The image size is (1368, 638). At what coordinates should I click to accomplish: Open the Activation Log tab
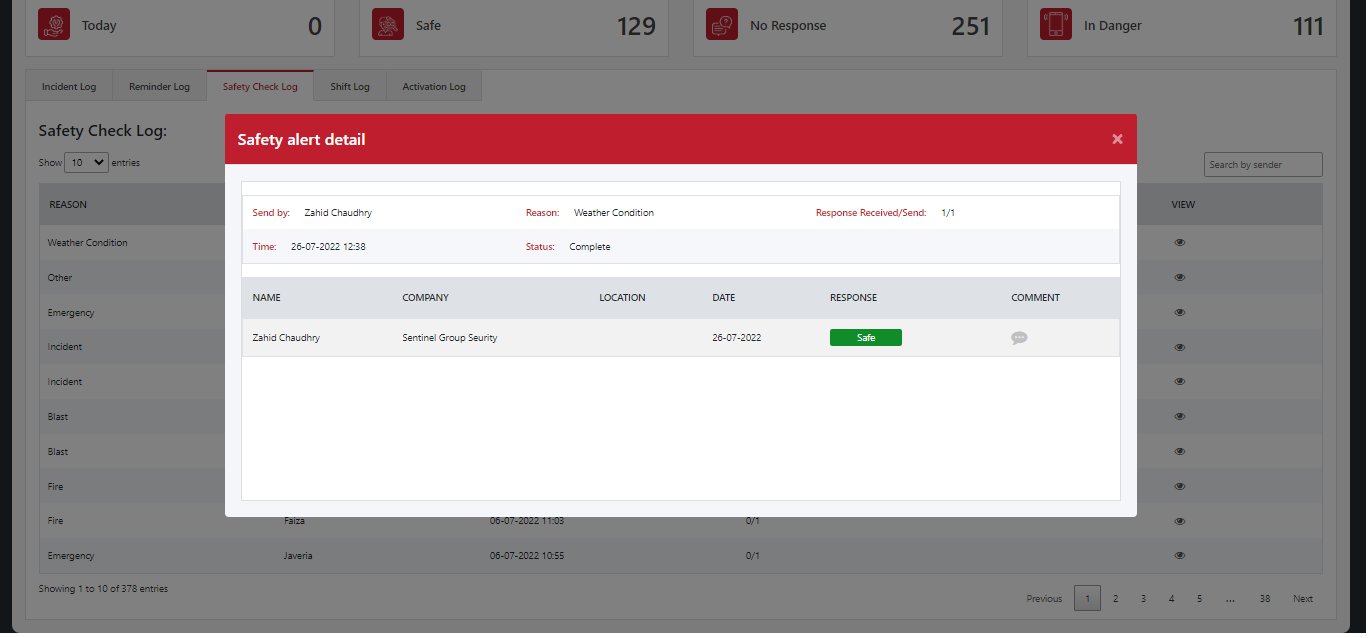tap(434, 87)
